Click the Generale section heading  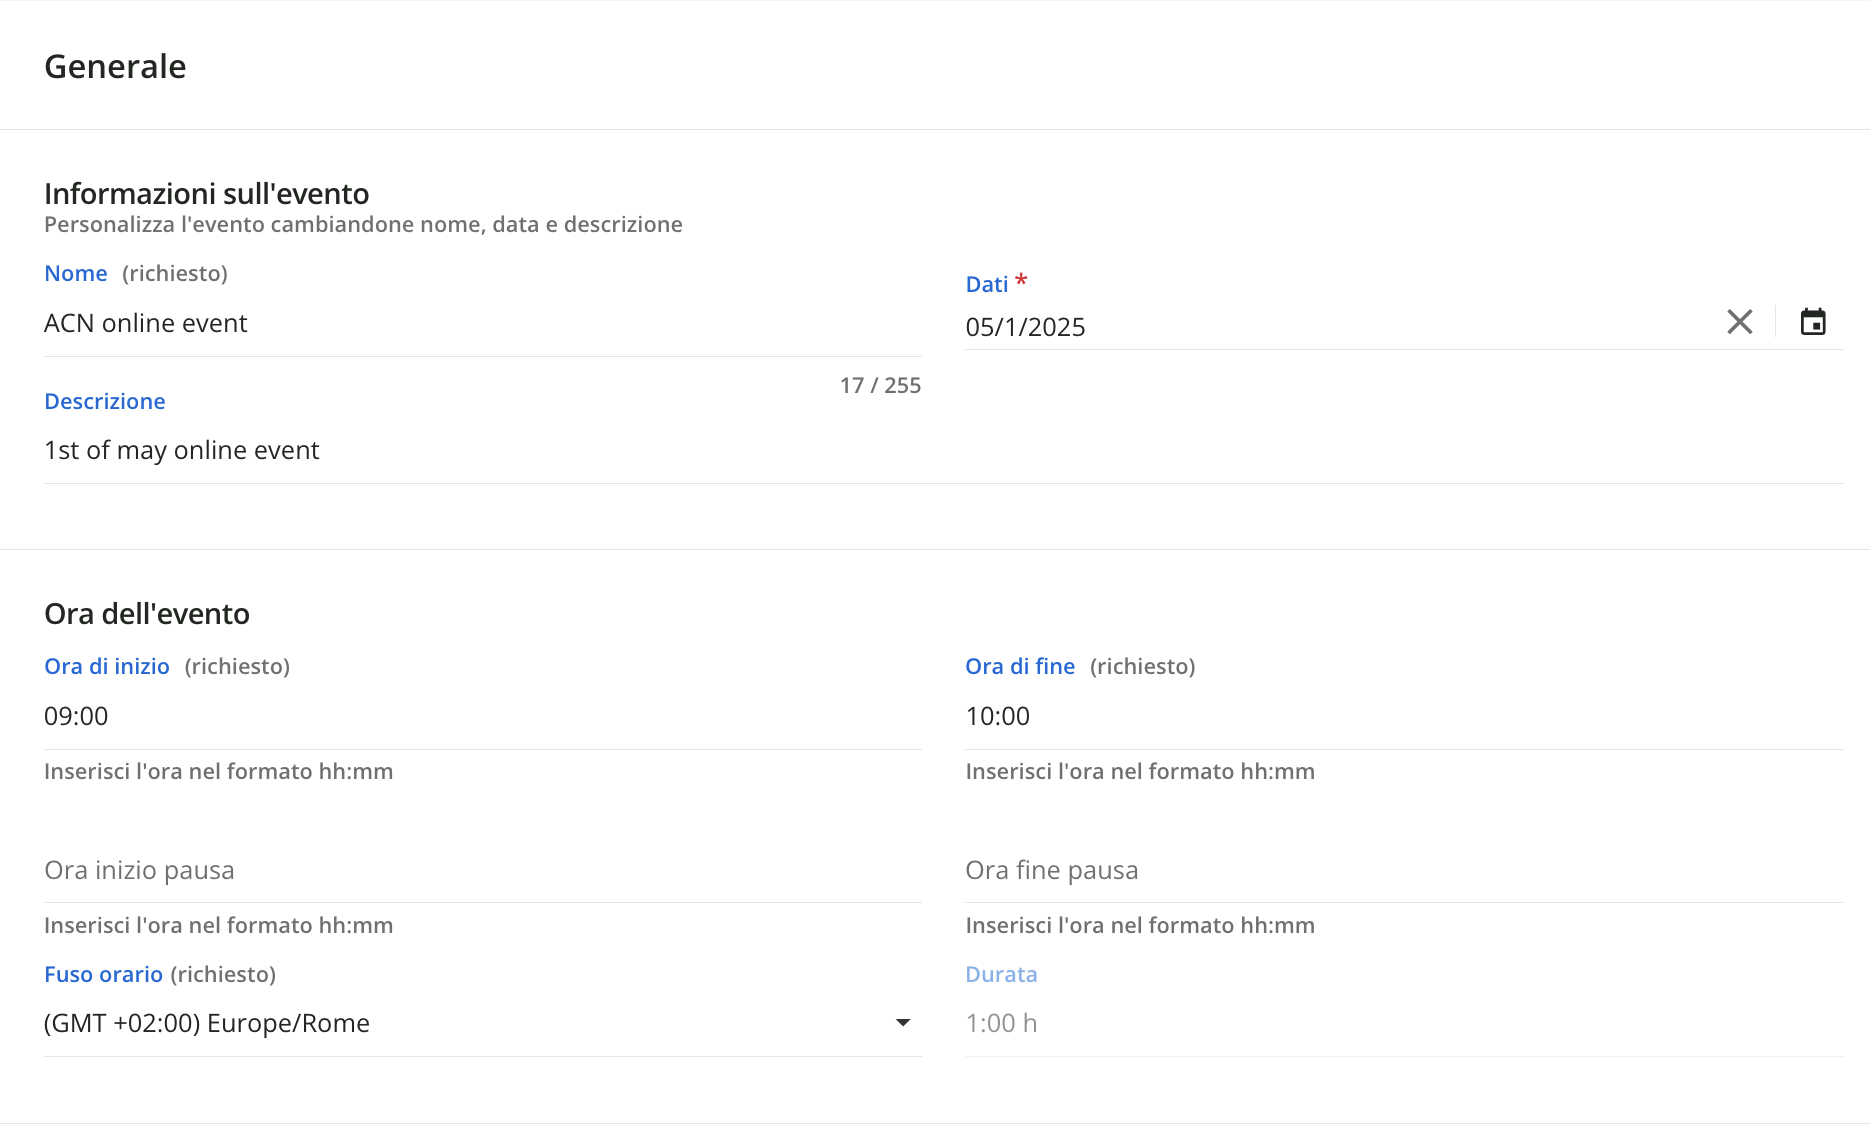(x=115, y=67)
